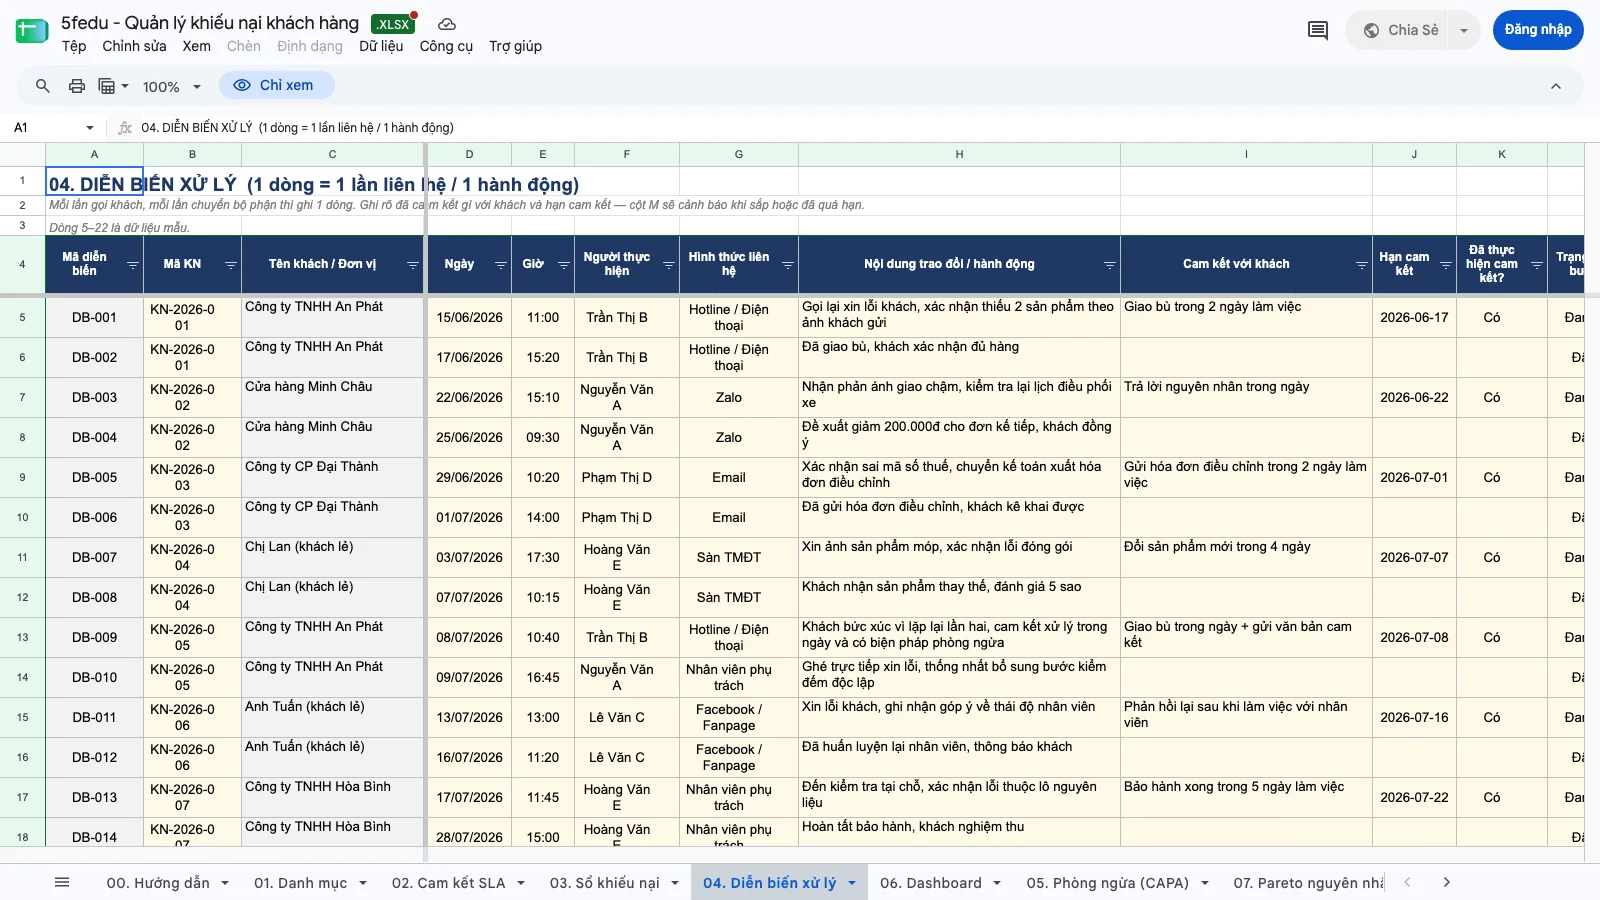Open filter for Hạn cam kết column

(1446, 265)
